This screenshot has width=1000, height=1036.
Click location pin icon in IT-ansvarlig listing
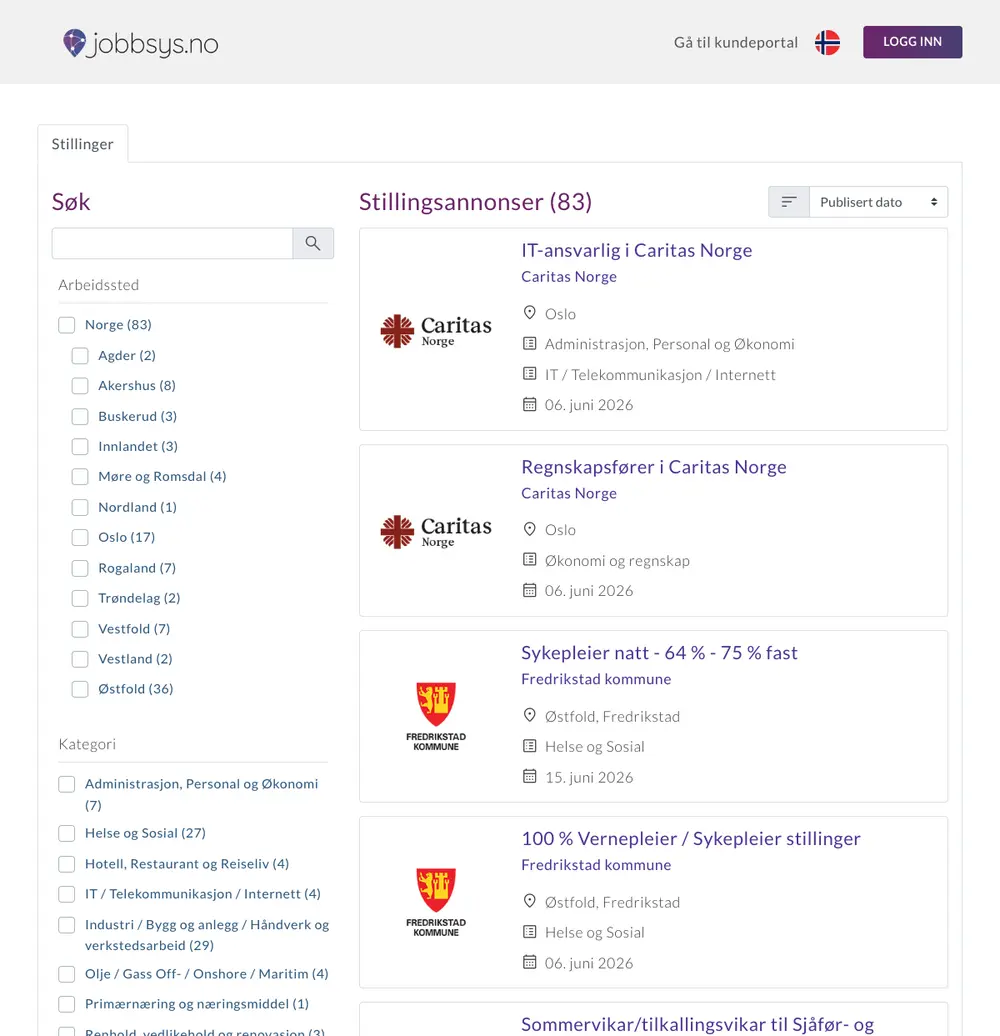[530, 313]
